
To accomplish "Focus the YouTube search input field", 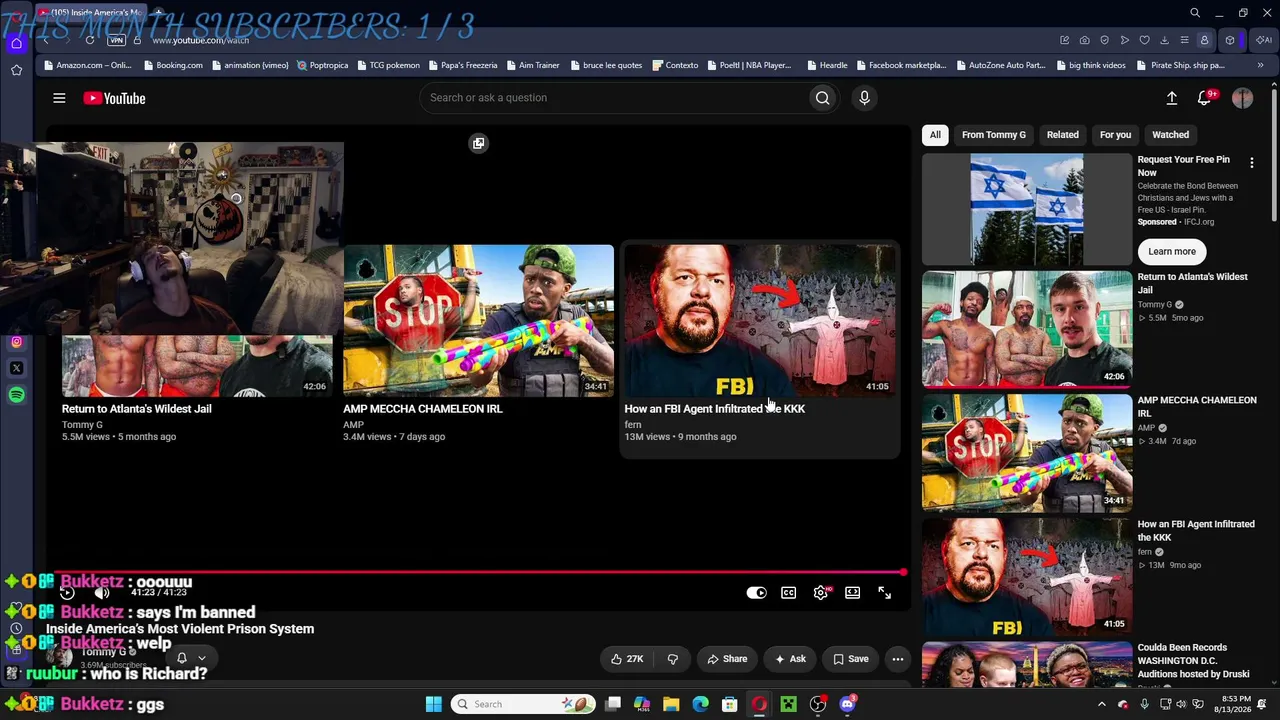I will [x=614, y=98].
